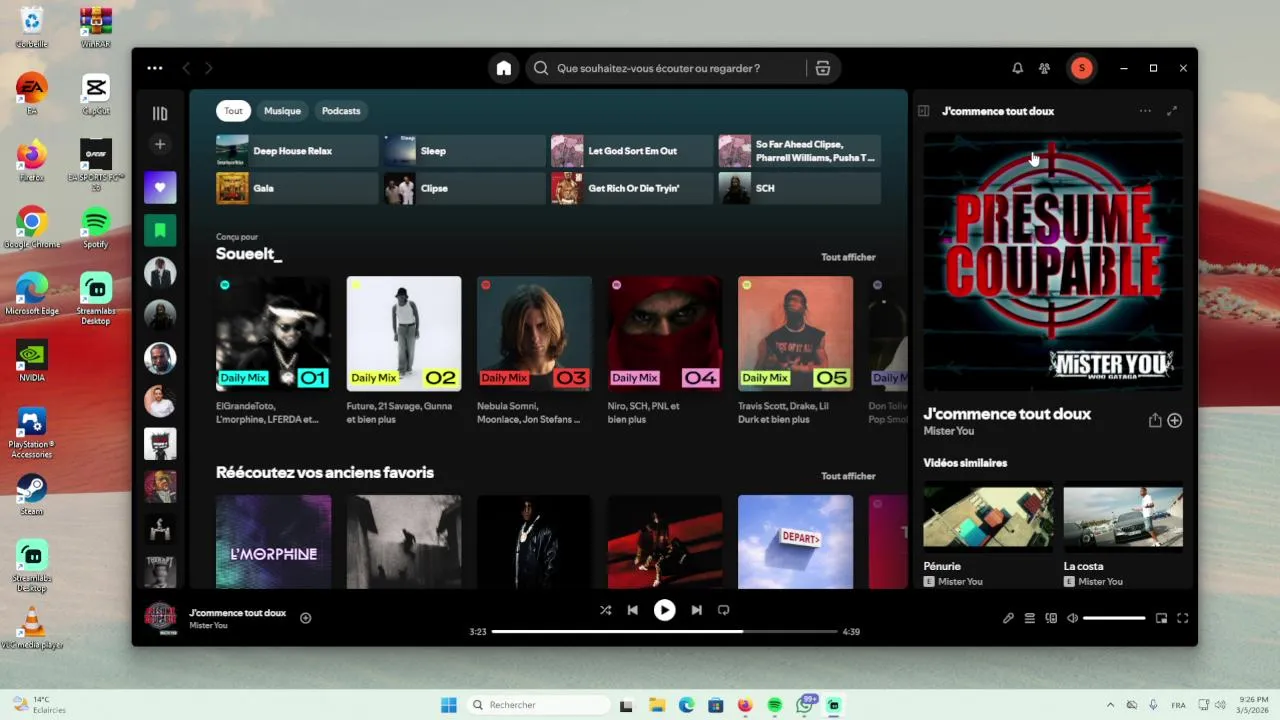Show hidden system tray icons
Image resolution: width=1280 pixels, height=720 pixels.
point(1110,705)
